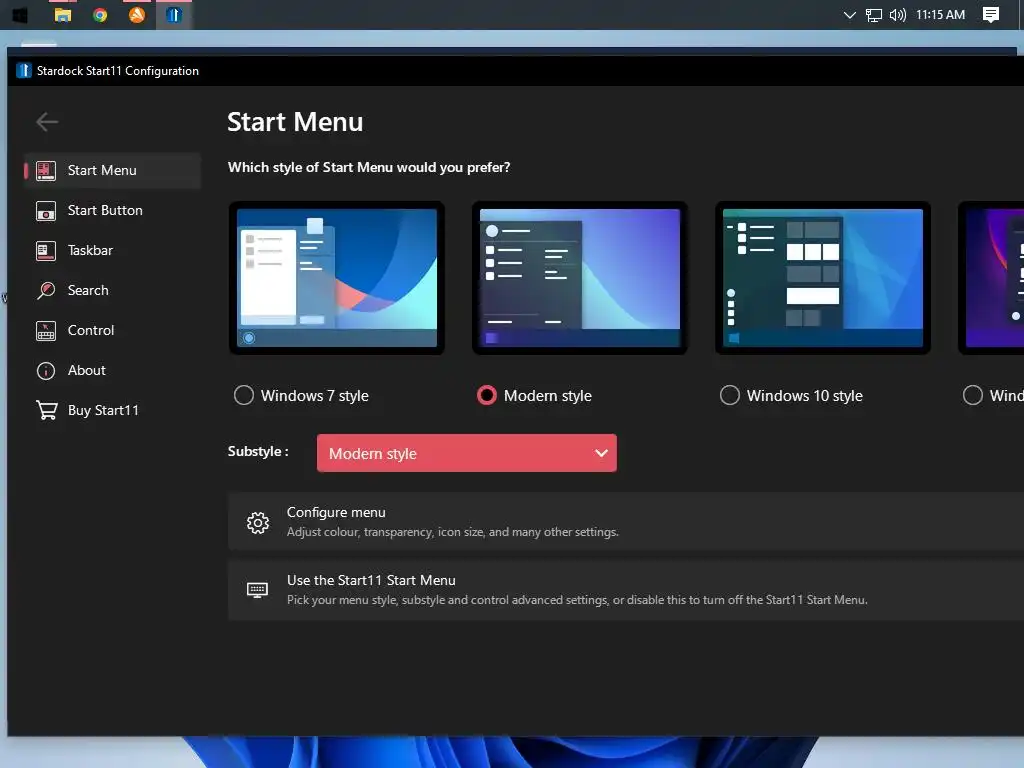Open Configure menu settings
1024x768 pixels.
(x=626, y=522)
